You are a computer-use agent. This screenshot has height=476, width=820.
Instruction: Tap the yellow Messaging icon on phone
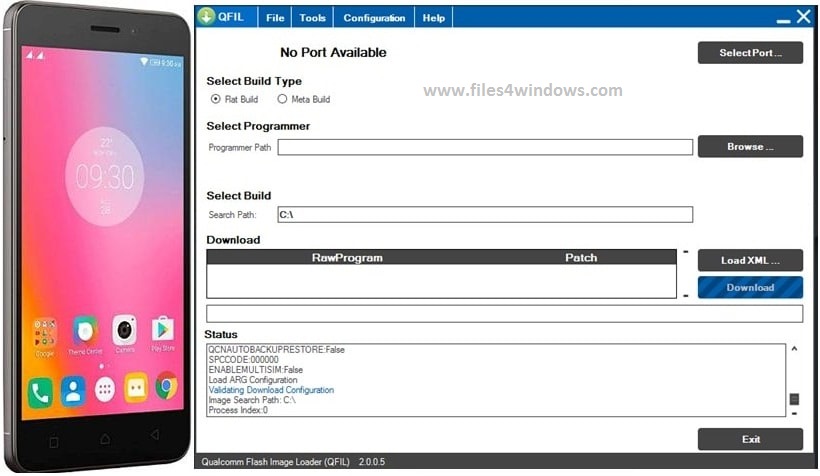click(136, 388)
